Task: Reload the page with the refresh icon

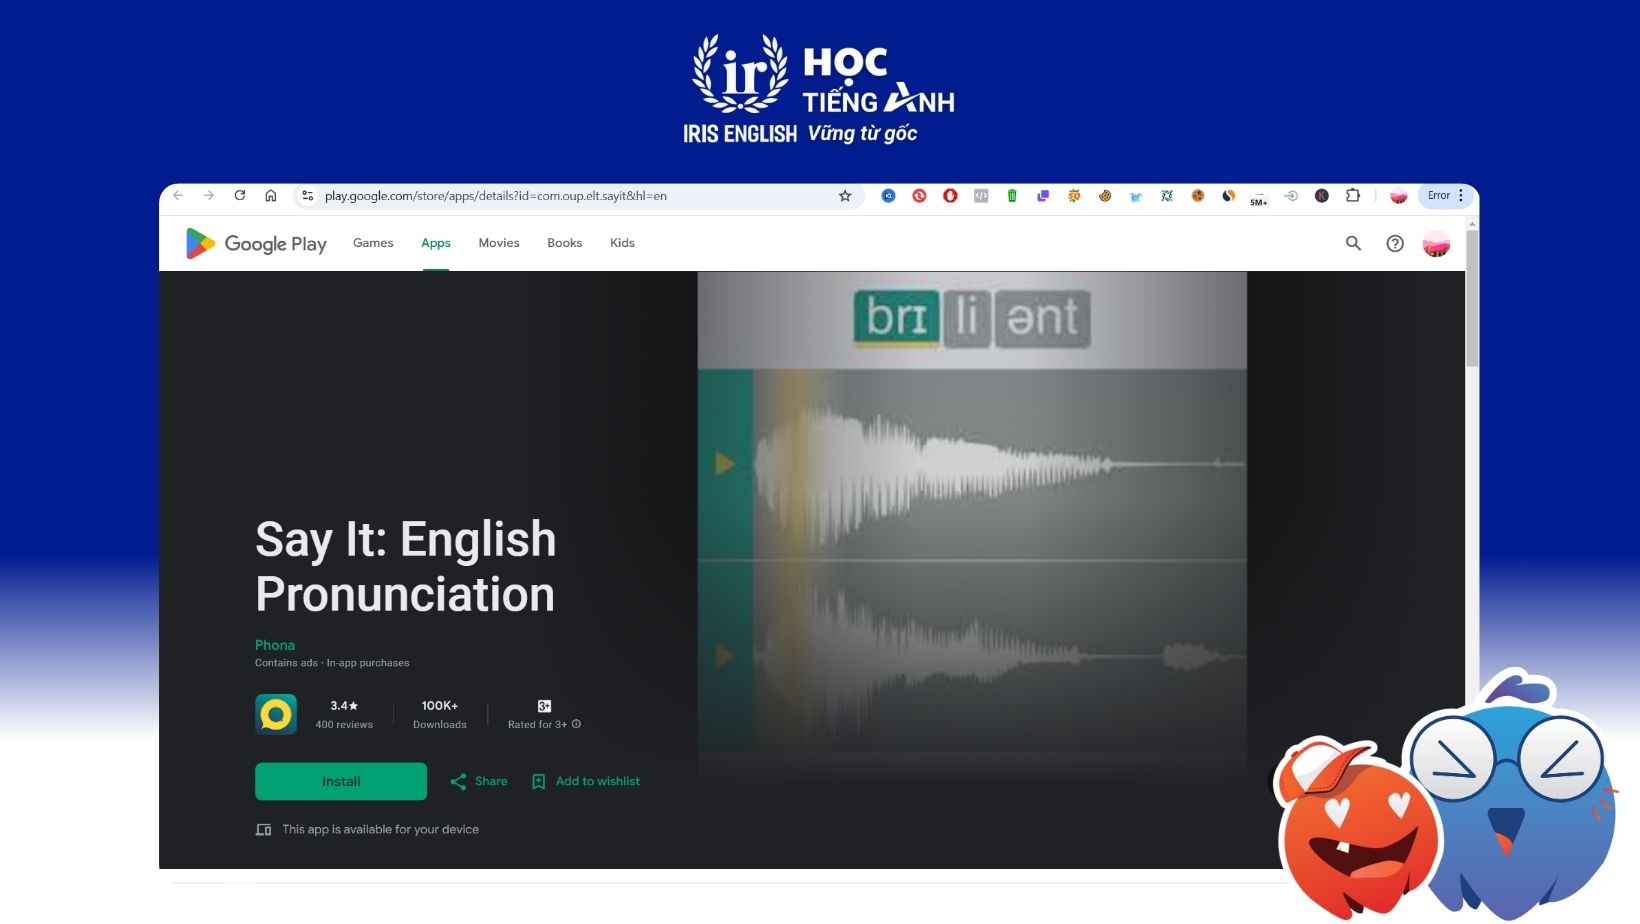Action: click(x=240, y=196)
